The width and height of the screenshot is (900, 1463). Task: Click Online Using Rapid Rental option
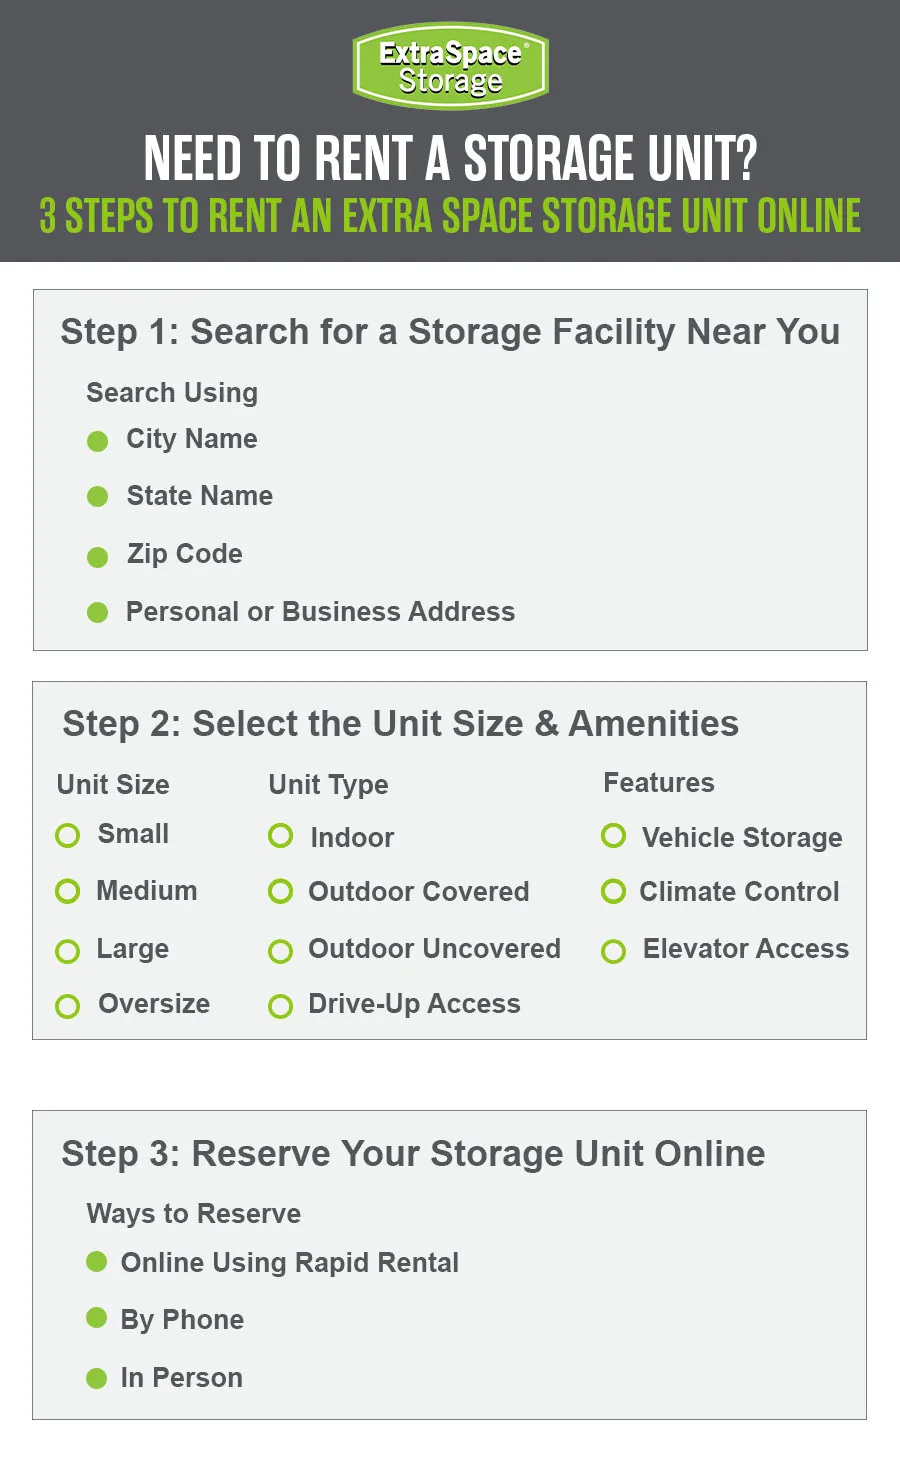pyautogui.click(x=289, y=1263)
